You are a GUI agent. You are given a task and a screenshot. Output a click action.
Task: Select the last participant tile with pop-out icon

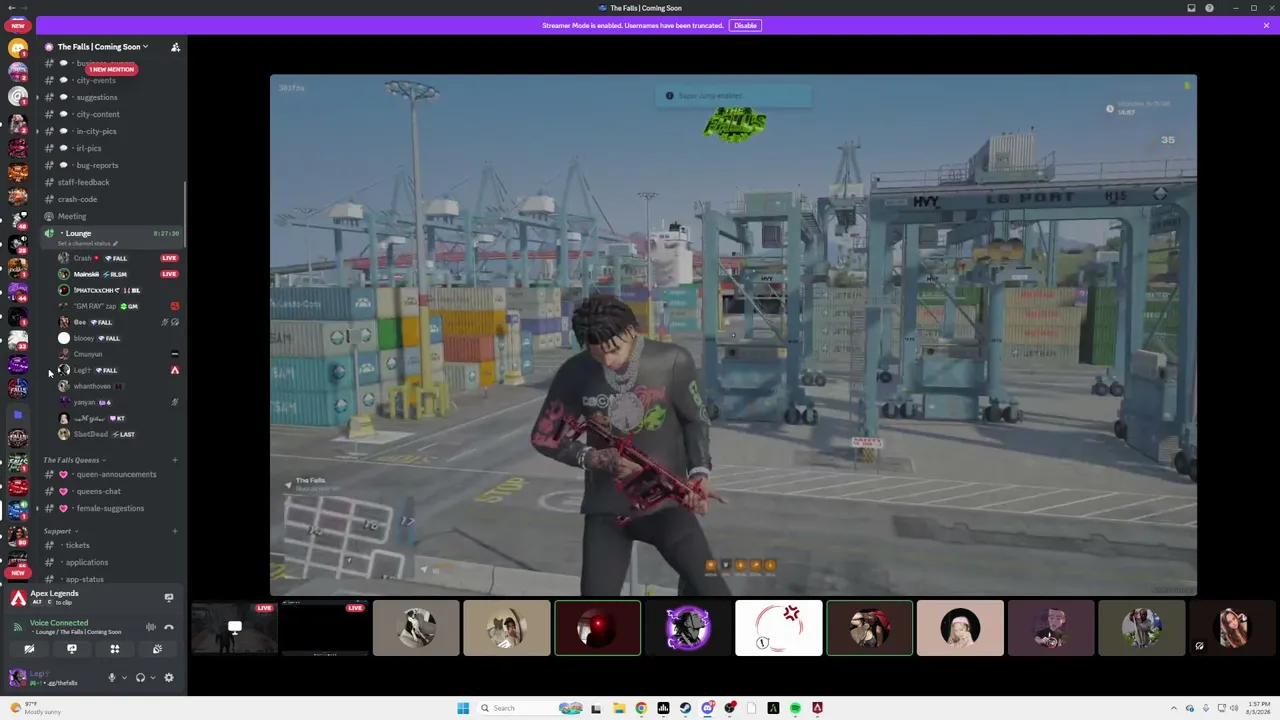click(x=1233, y=628)
